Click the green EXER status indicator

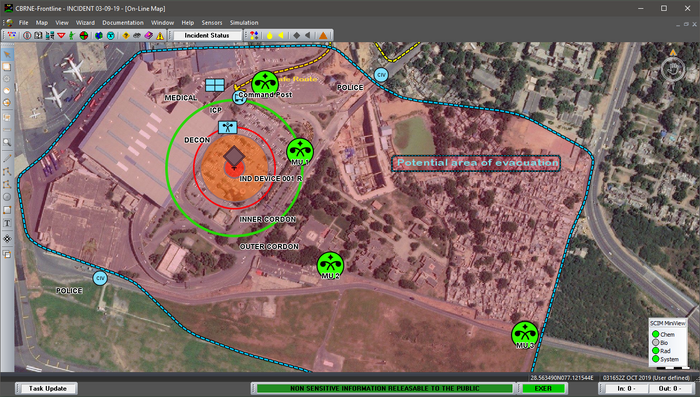click(543, 389)
